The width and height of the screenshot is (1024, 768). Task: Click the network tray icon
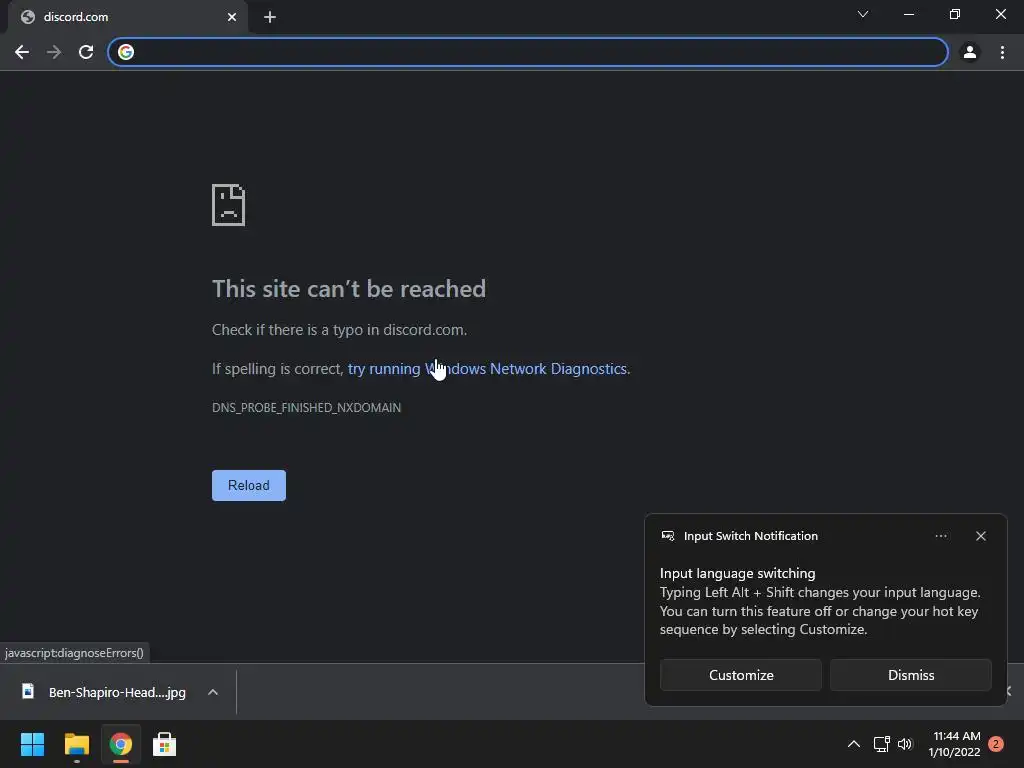[882, 744]
